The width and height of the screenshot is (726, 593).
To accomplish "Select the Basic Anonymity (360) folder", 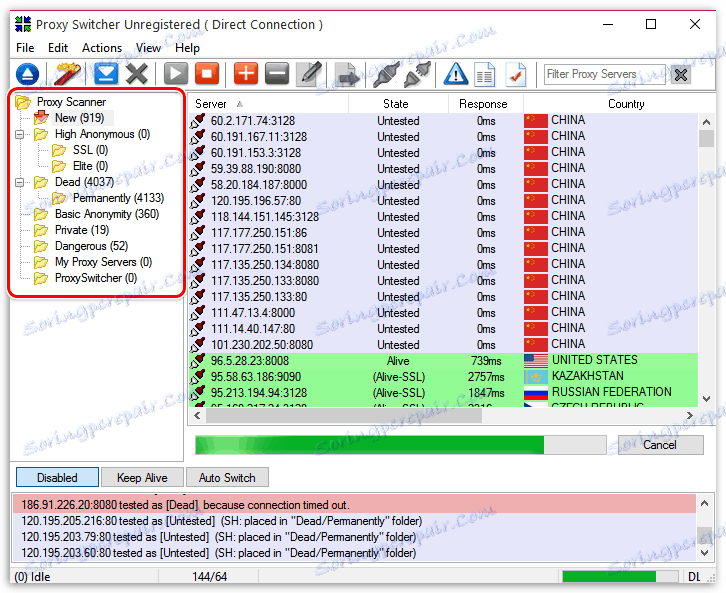I will pyautogui.click(x=107, y=214).
